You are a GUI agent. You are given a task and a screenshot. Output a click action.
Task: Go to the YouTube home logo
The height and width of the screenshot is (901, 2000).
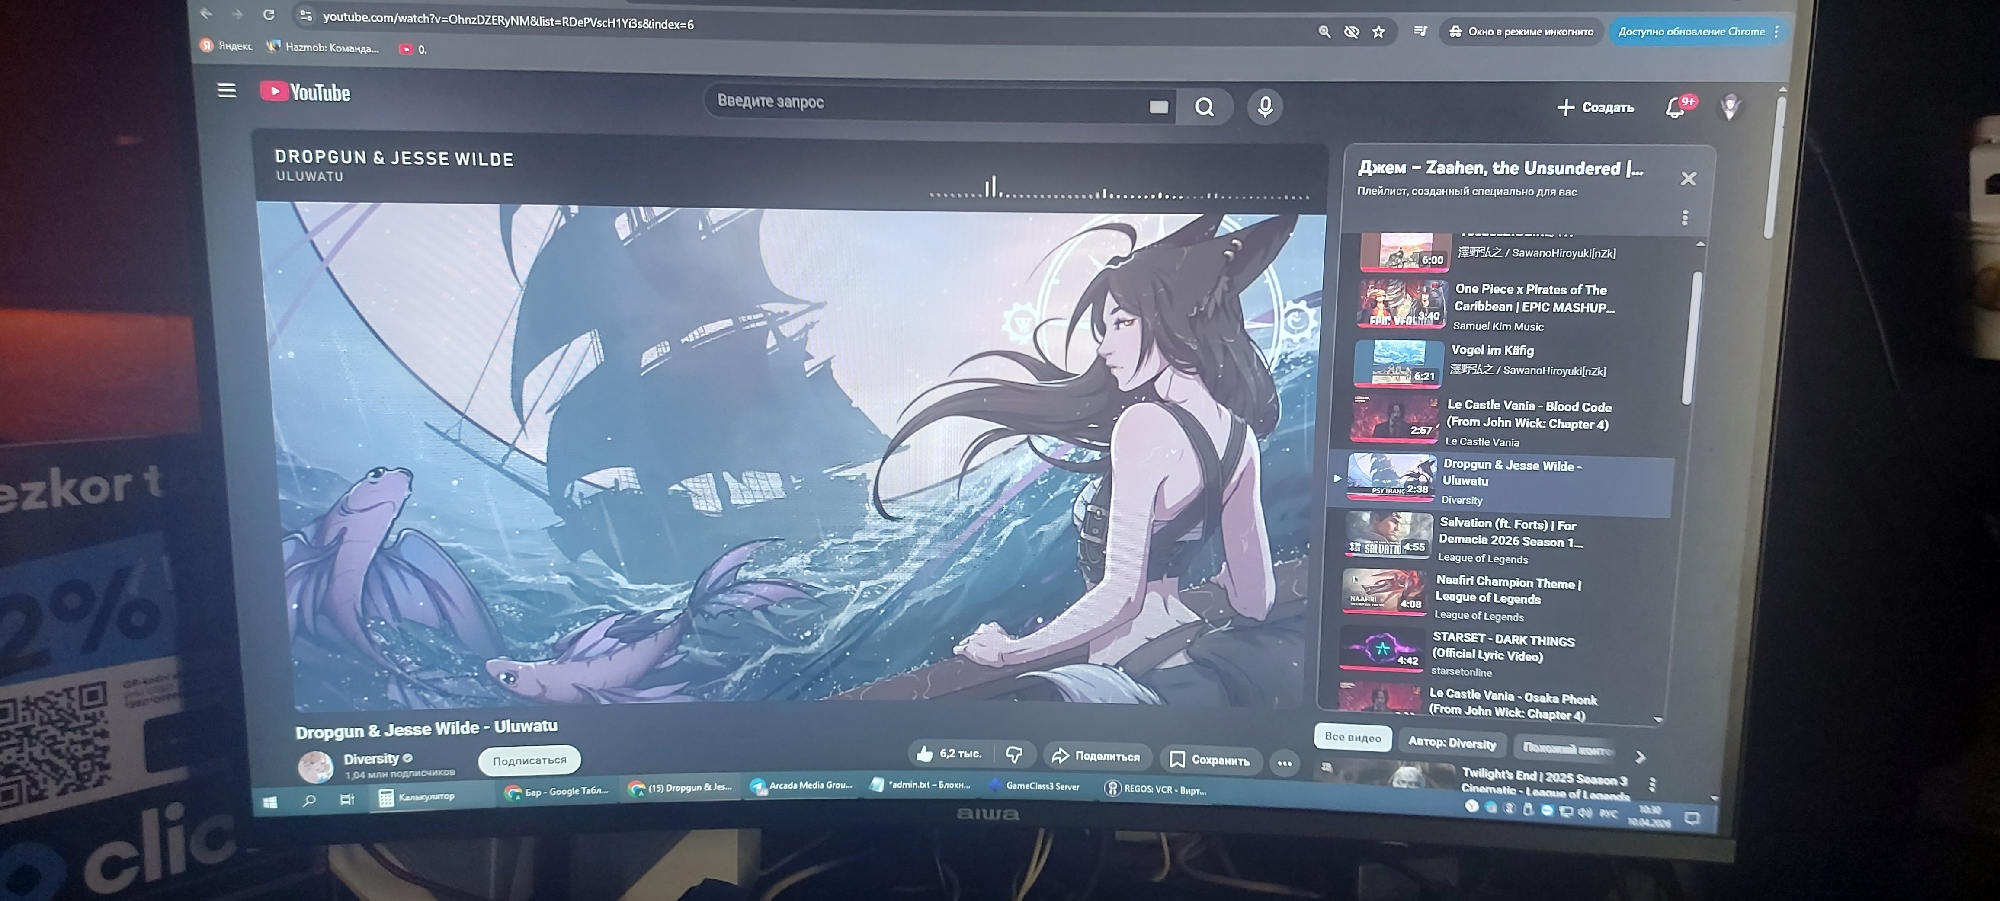pyautogui.click(x=305, y=93)
